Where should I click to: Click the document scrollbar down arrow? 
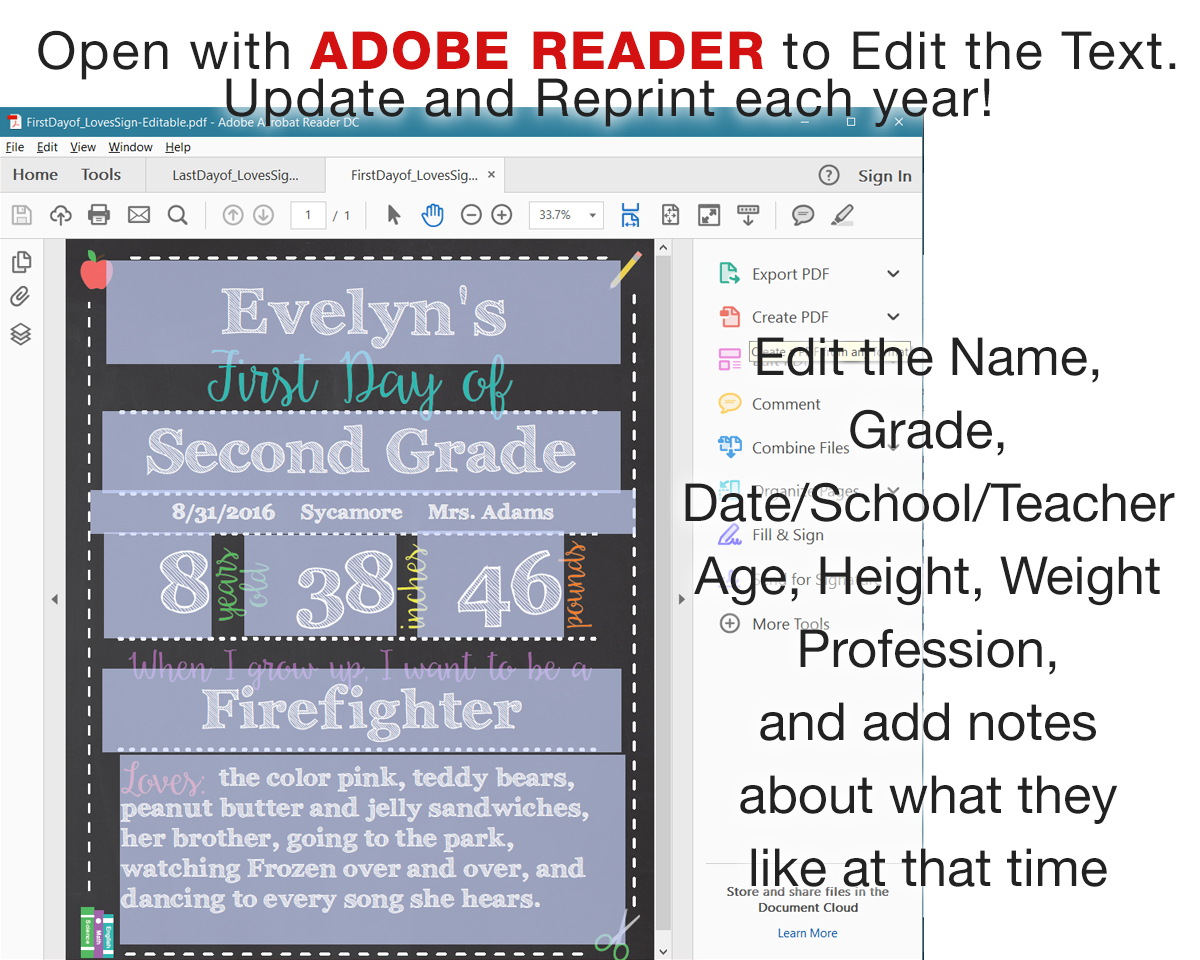[663, 951]
